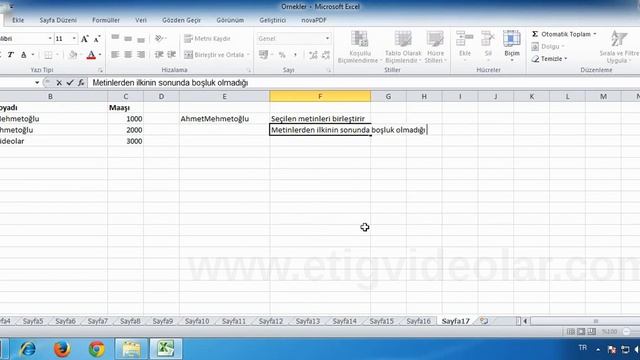The height and width of the screenshot is (360, 640).
Task: Align text to the top
Action: pyautogui.click(x=116, y=38)
